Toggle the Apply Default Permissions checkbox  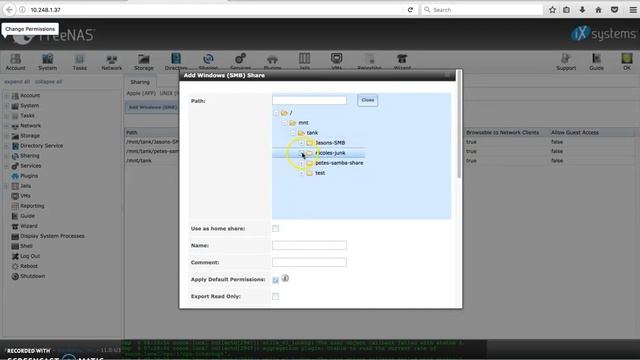(x=276, y=280)
